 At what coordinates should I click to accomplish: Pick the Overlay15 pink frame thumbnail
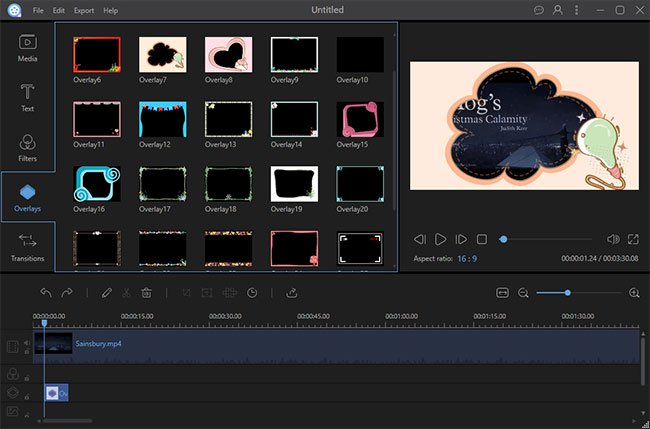360,119
